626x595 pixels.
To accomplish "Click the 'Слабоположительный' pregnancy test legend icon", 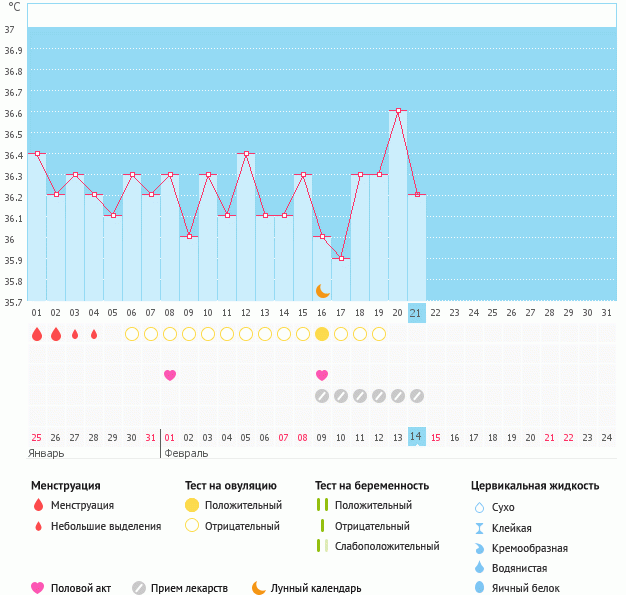I will click(321, 546).
